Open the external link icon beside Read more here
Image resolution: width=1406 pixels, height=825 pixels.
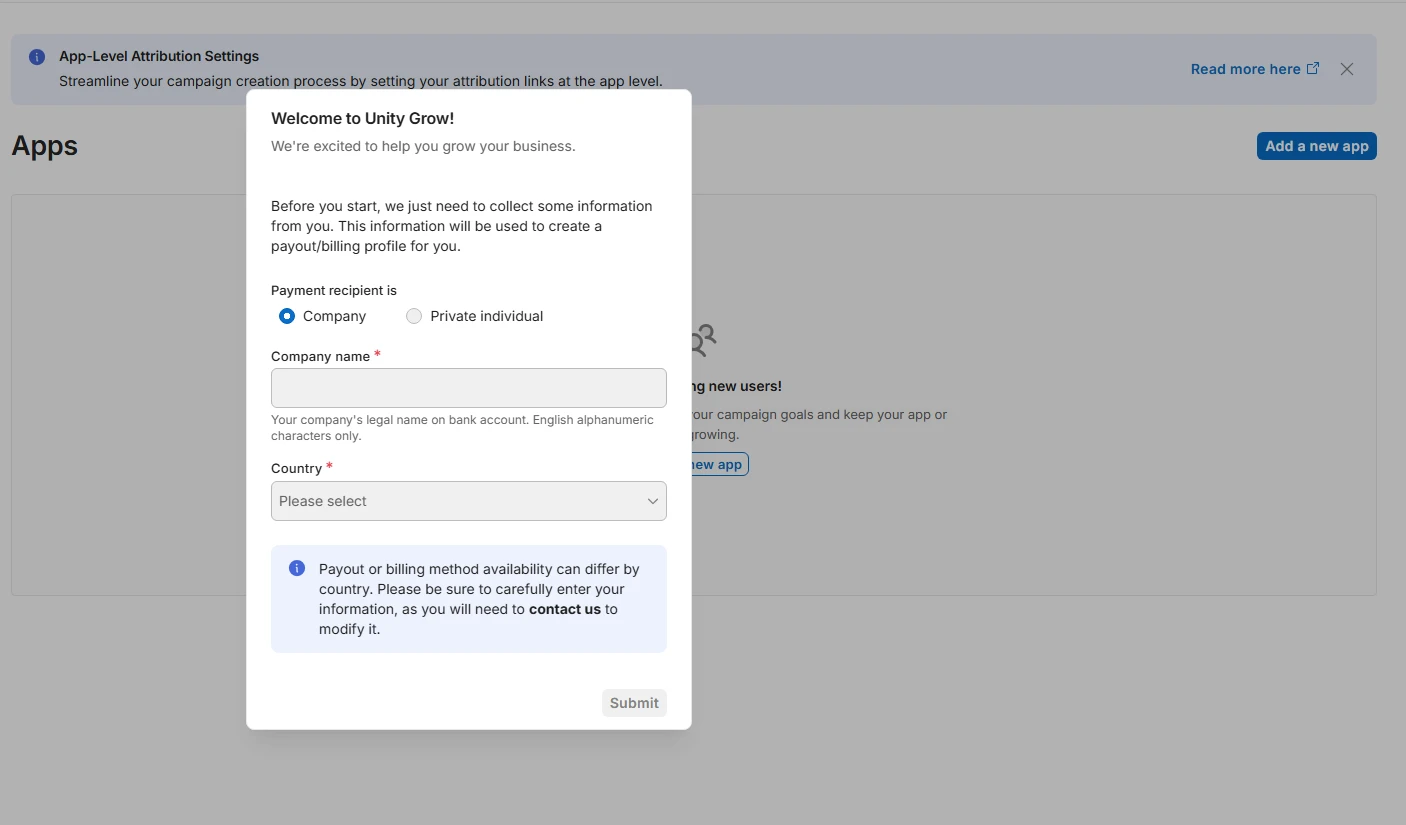(1313, 68)
